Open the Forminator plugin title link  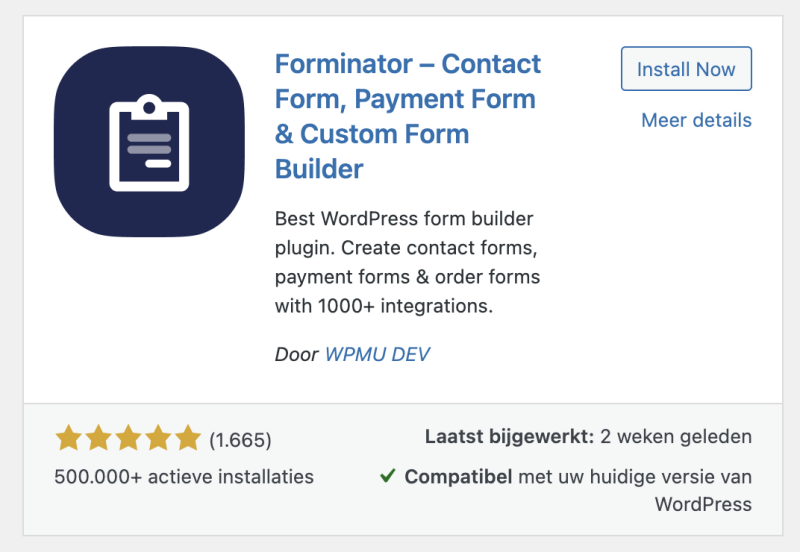tap(407, 116)
